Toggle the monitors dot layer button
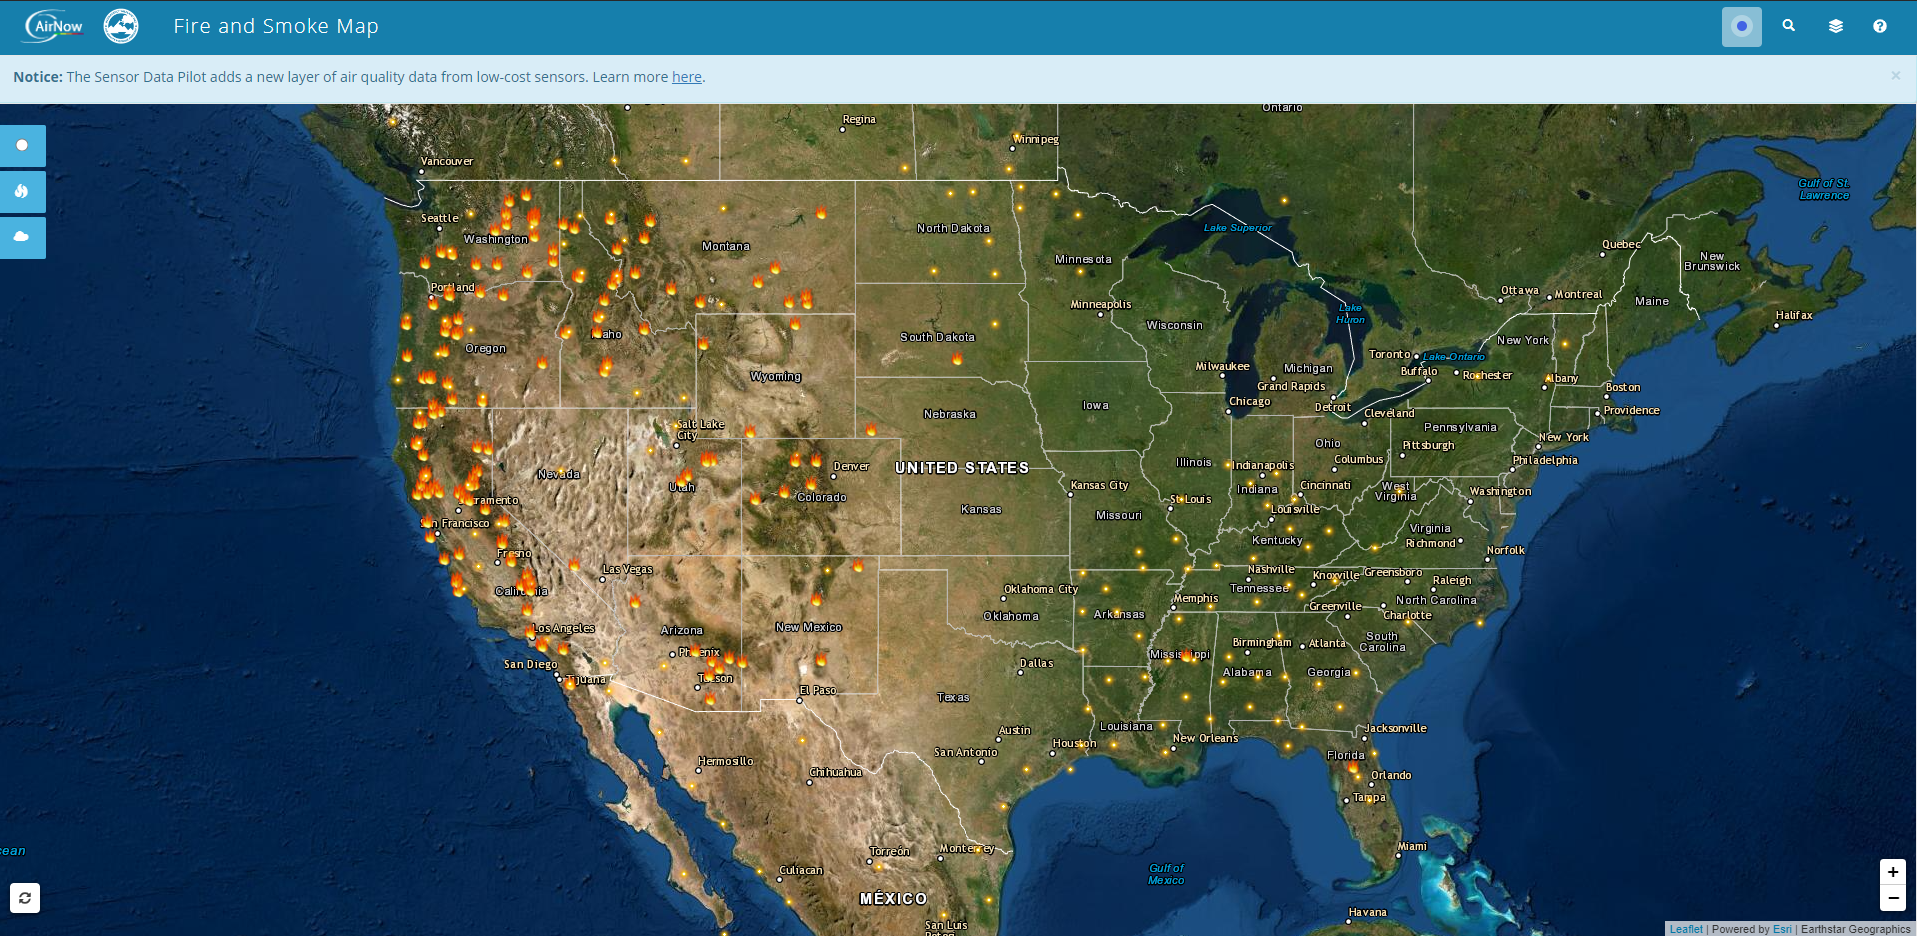 tap(22, 146)
